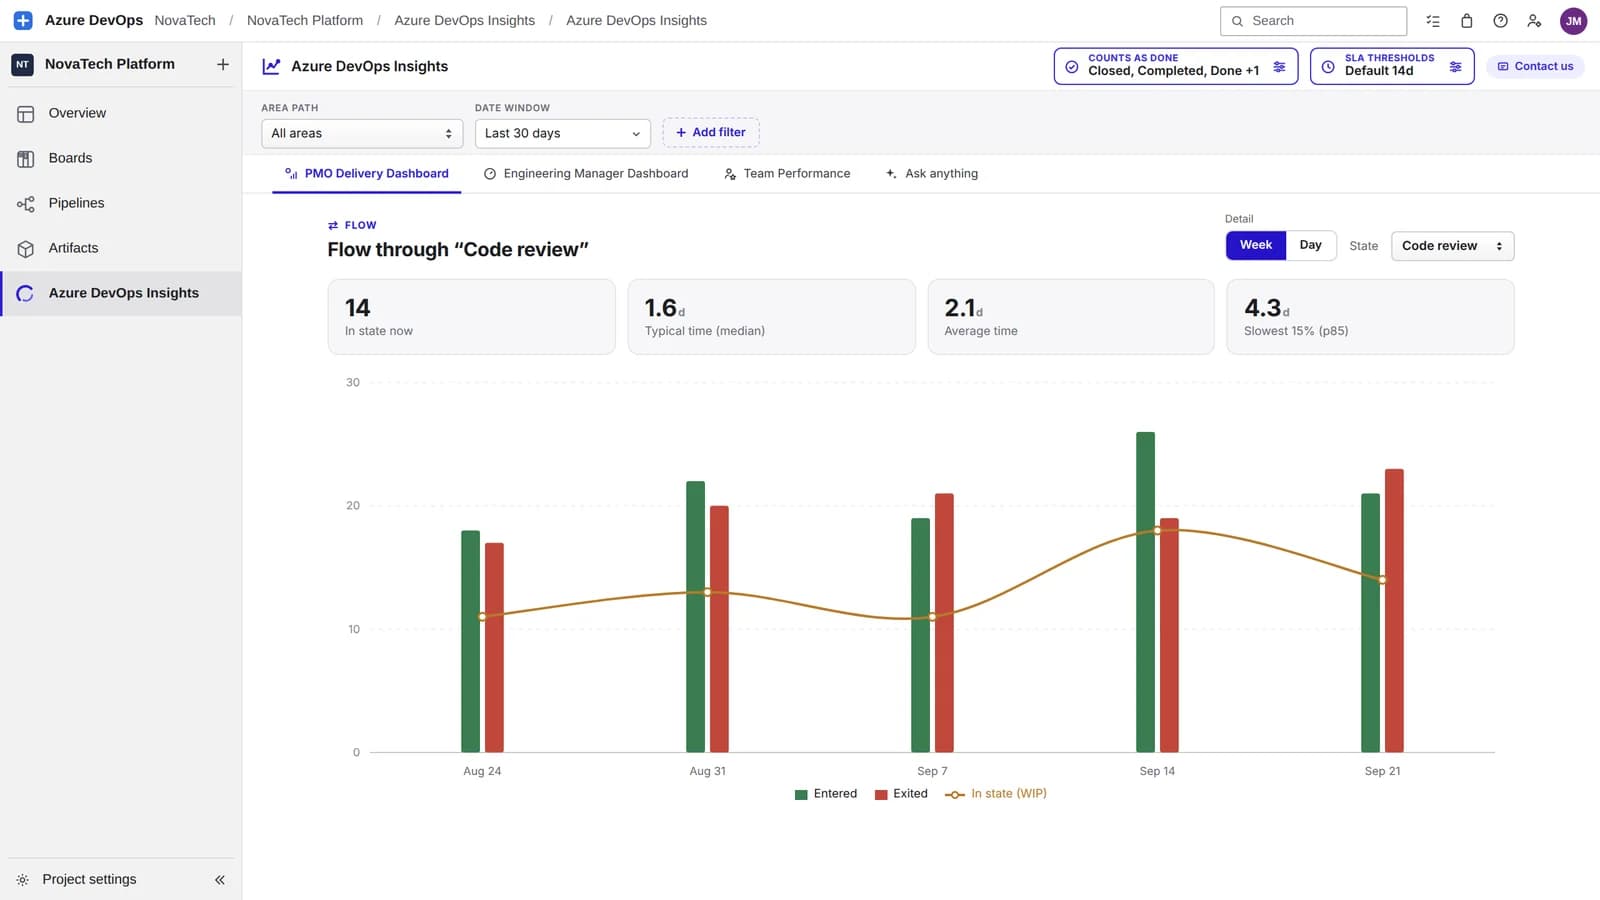This screenshot has width=1600, height=900.
Task: Click the Insights chart icon in header
Action: (271, 66)
